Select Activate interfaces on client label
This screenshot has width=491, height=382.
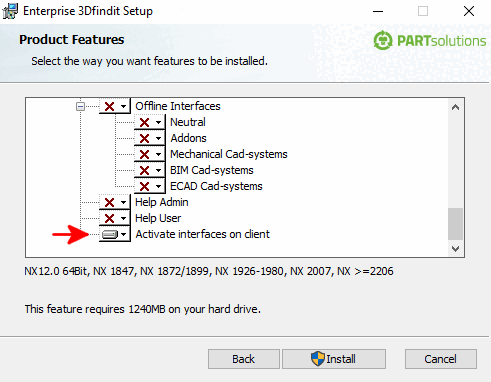pyautogui.click(x=202, y=234)
